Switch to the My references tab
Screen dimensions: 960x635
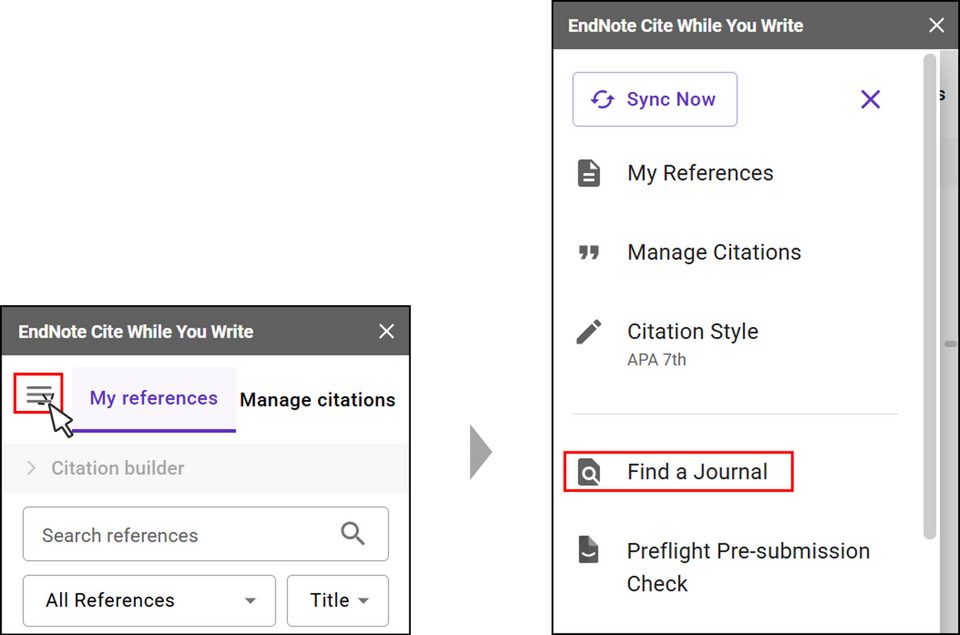point(154,399)
